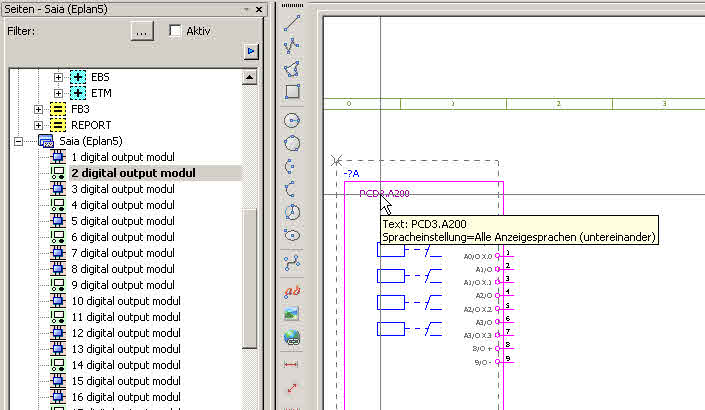Viewport: 705px width, 410px height.
Task: Click the page icon of '1 digital output modul'
Action: 58,157
